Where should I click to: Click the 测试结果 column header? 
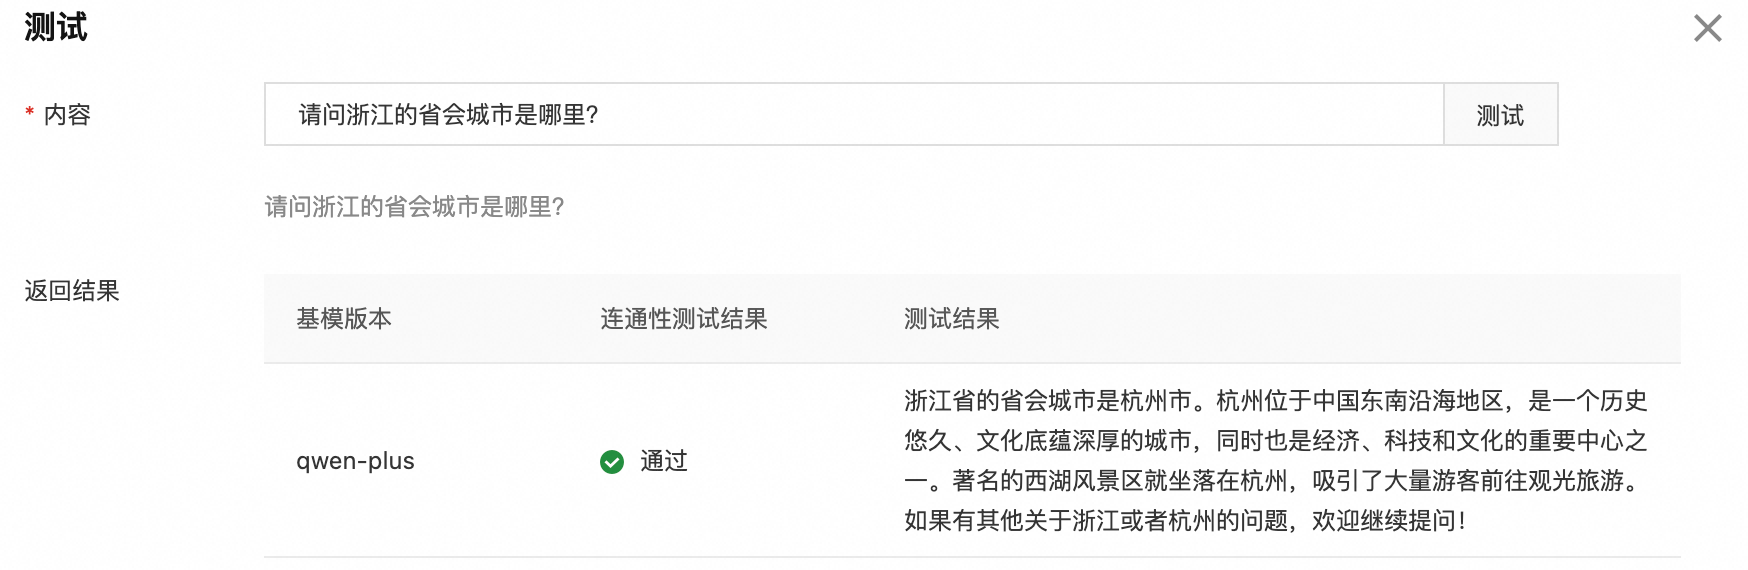pyautogui.click(x=952, y=319)
